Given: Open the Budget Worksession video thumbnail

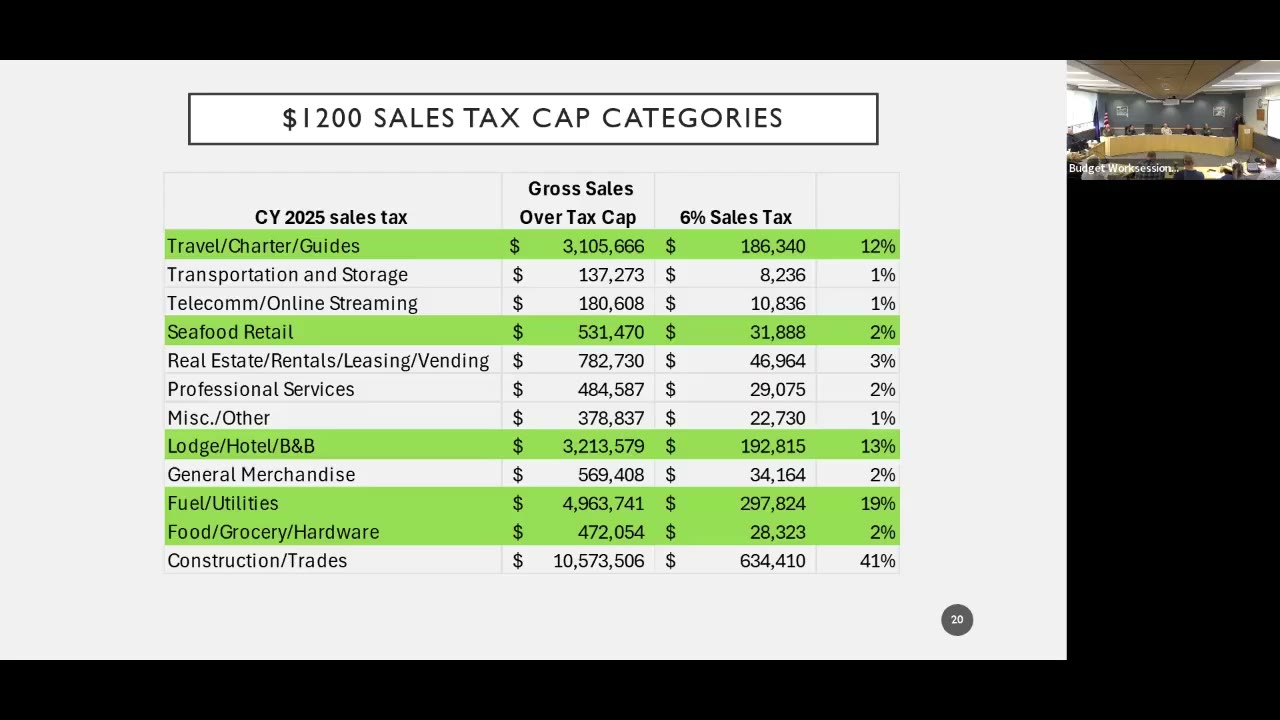Looking at the screenshot, I should pyautogui.click(x=1173, y=120).
